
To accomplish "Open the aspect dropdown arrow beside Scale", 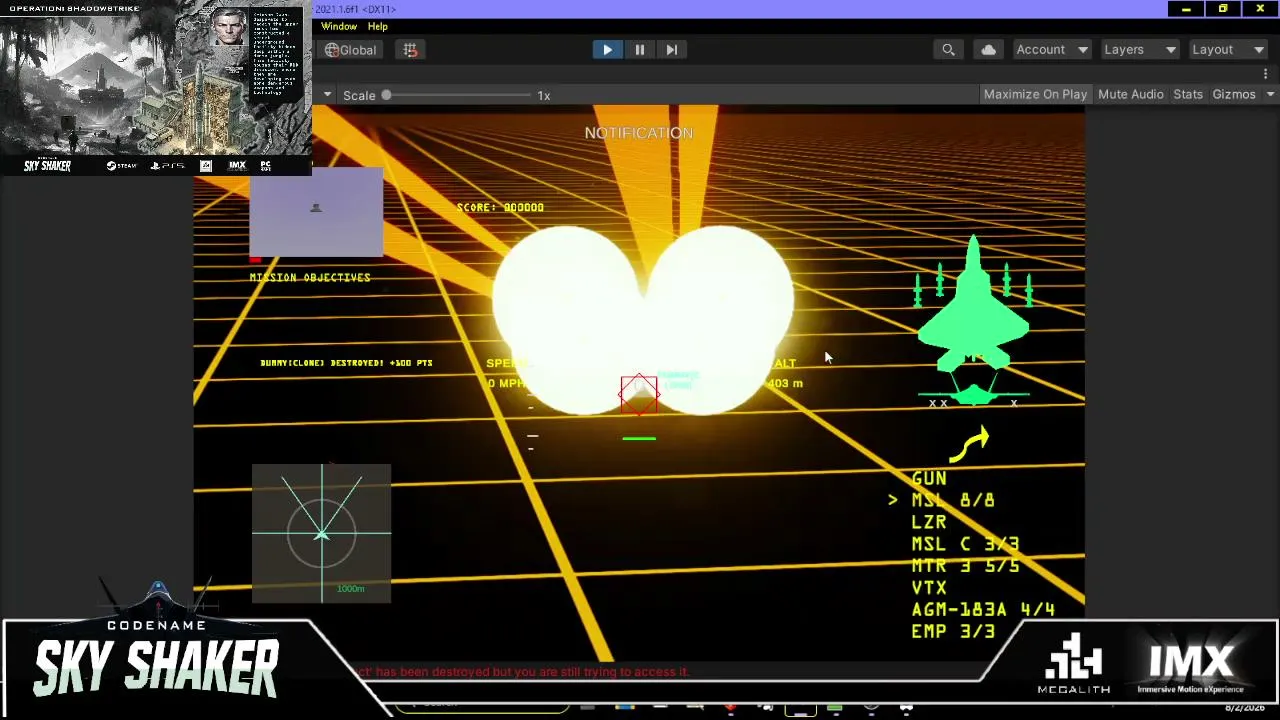I will [x=327, y=95].
